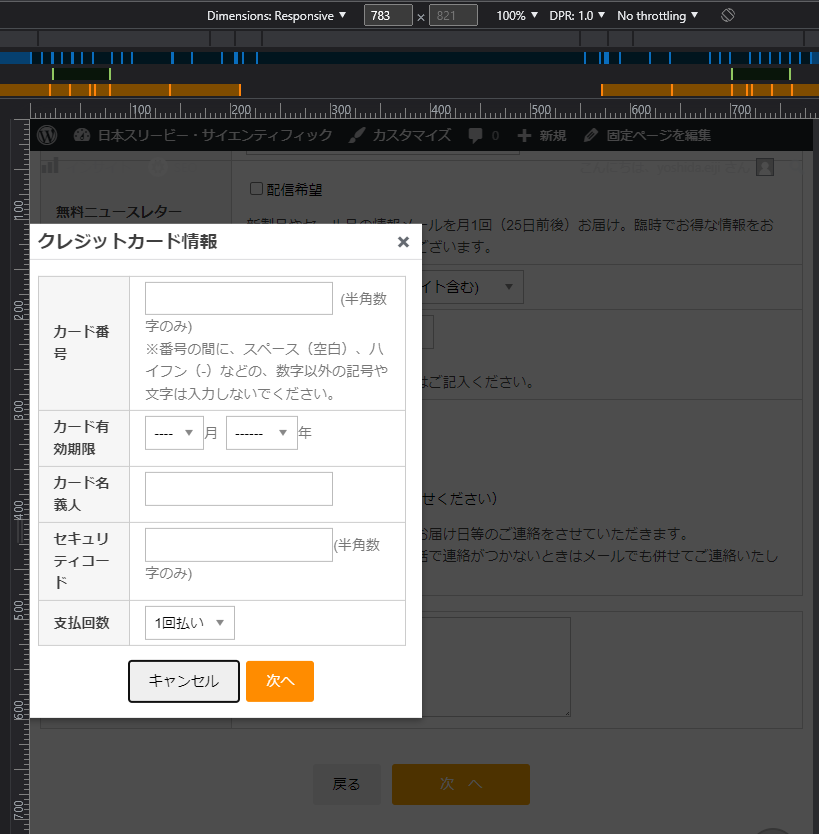Click the background textarea behind dialog
The height and width of the screenshot is (834, 819).
click(x=496, y=667)
